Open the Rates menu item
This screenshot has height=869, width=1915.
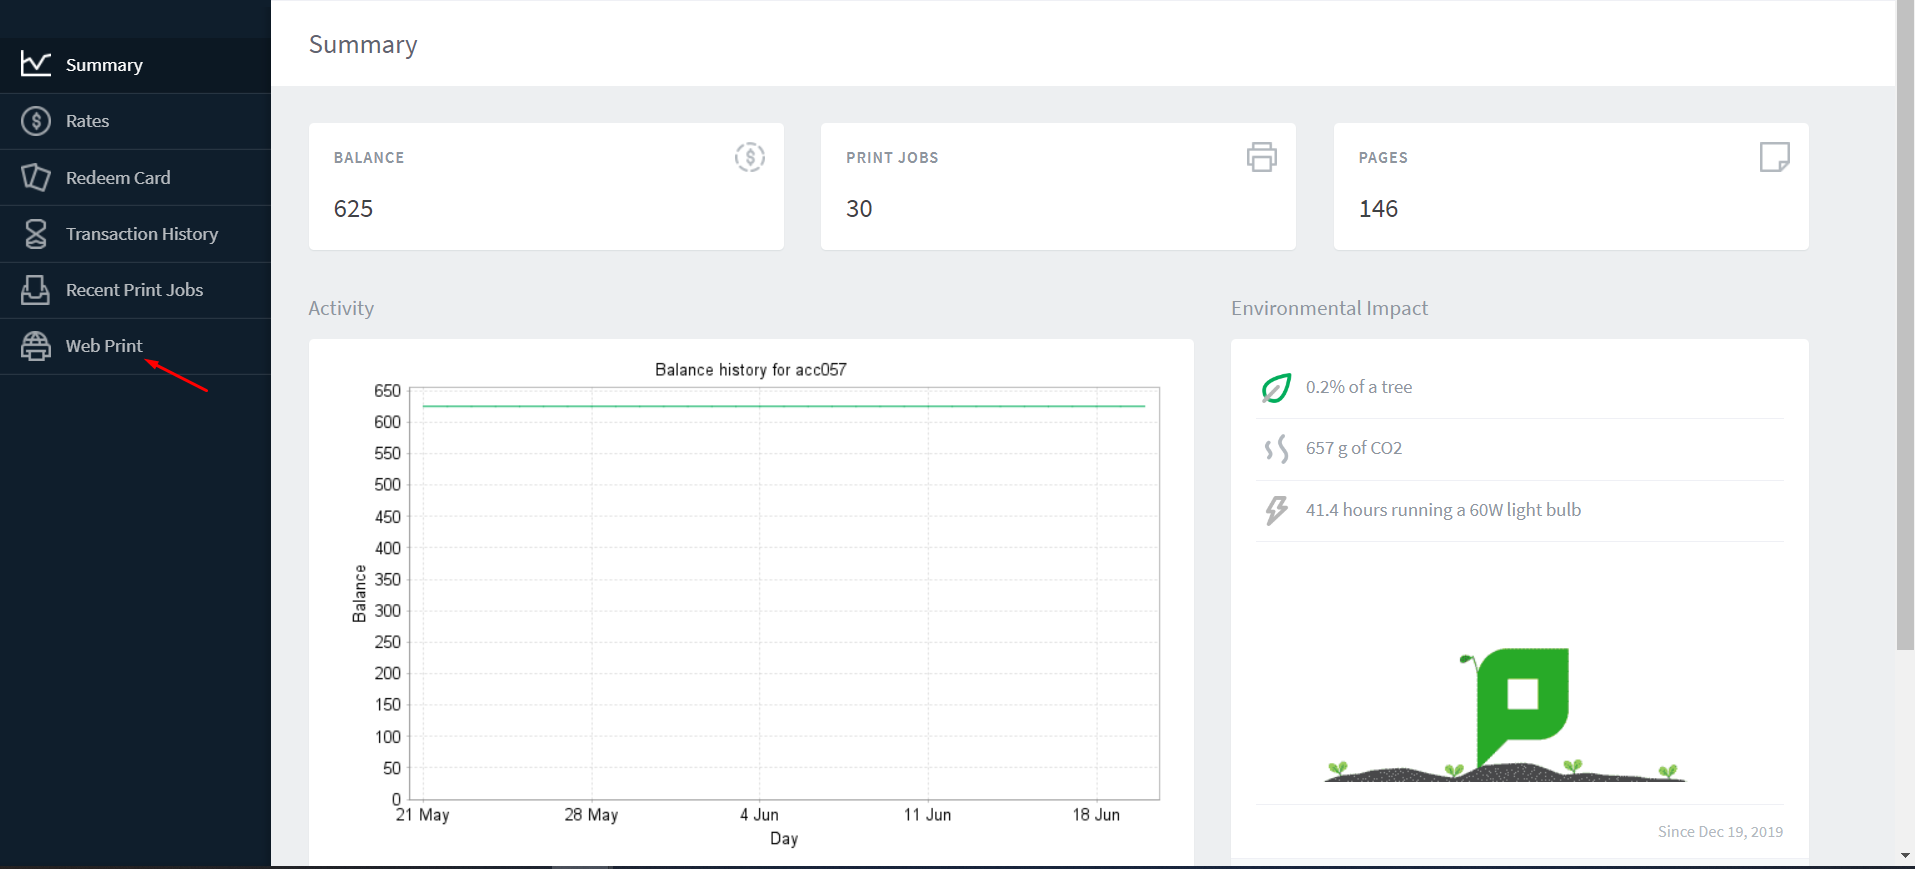pyautogui.click(x=88, y=121)
